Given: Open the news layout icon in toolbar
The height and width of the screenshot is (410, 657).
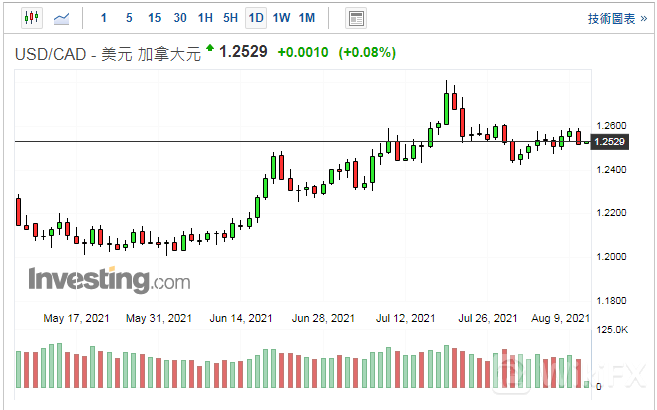Looking at the screenshot, I should tap(355, 18).
